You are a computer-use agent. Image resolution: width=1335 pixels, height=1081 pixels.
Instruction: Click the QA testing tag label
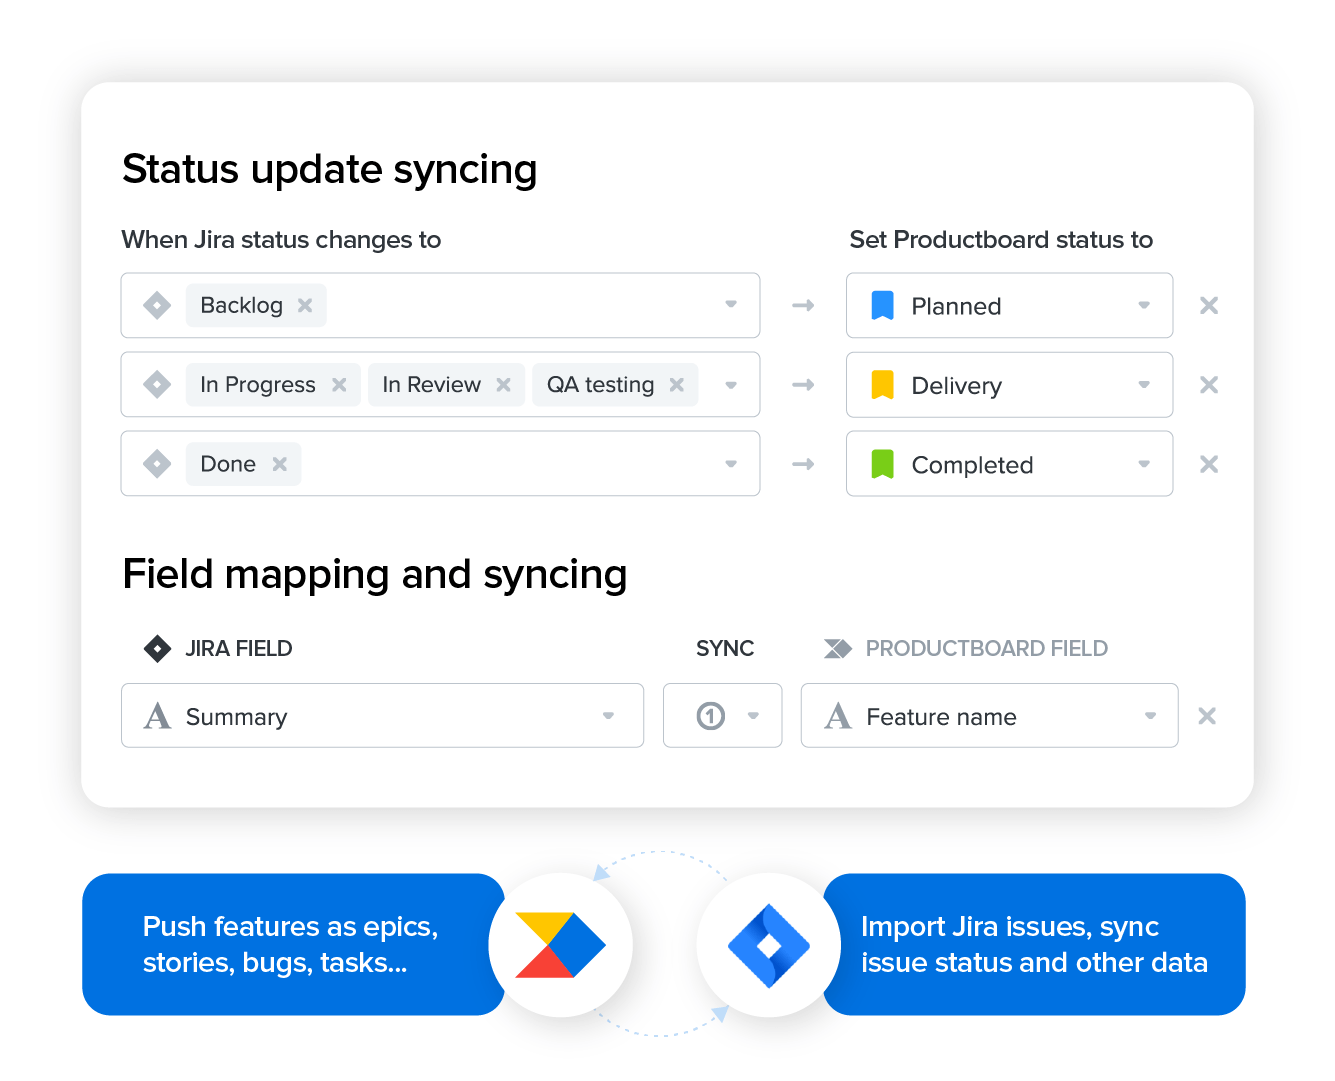point(600,385)
